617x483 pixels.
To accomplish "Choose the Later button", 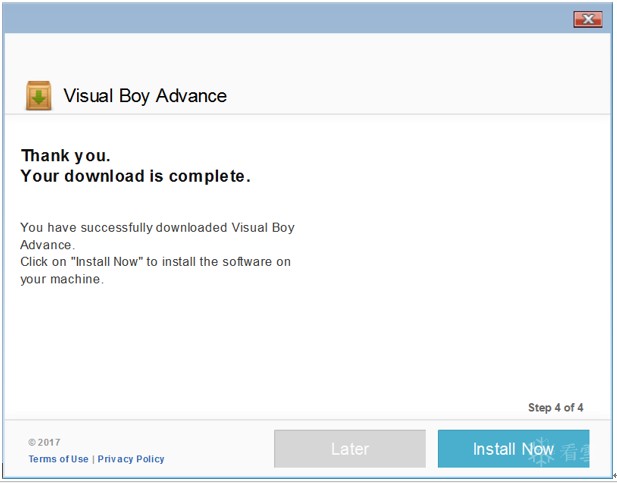I will [x=350, y=448].
